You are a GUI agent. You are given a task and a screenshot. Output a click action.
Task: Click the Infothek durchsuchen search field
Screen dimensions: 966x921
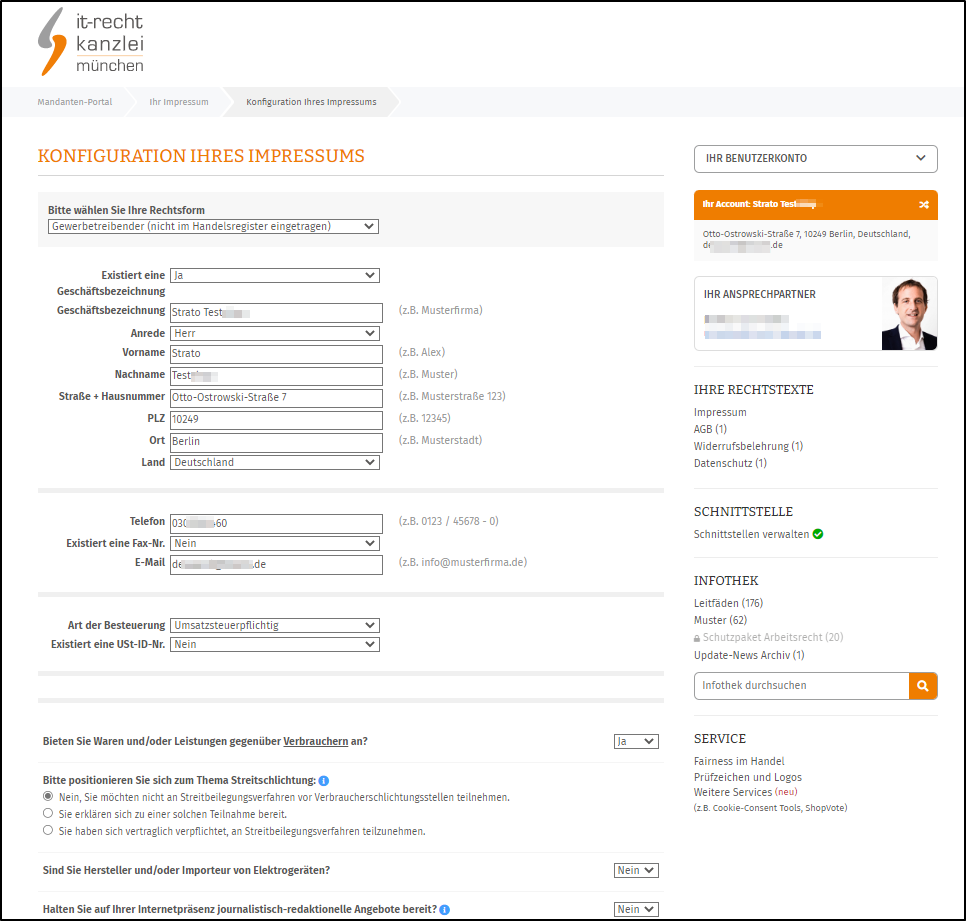801,685
